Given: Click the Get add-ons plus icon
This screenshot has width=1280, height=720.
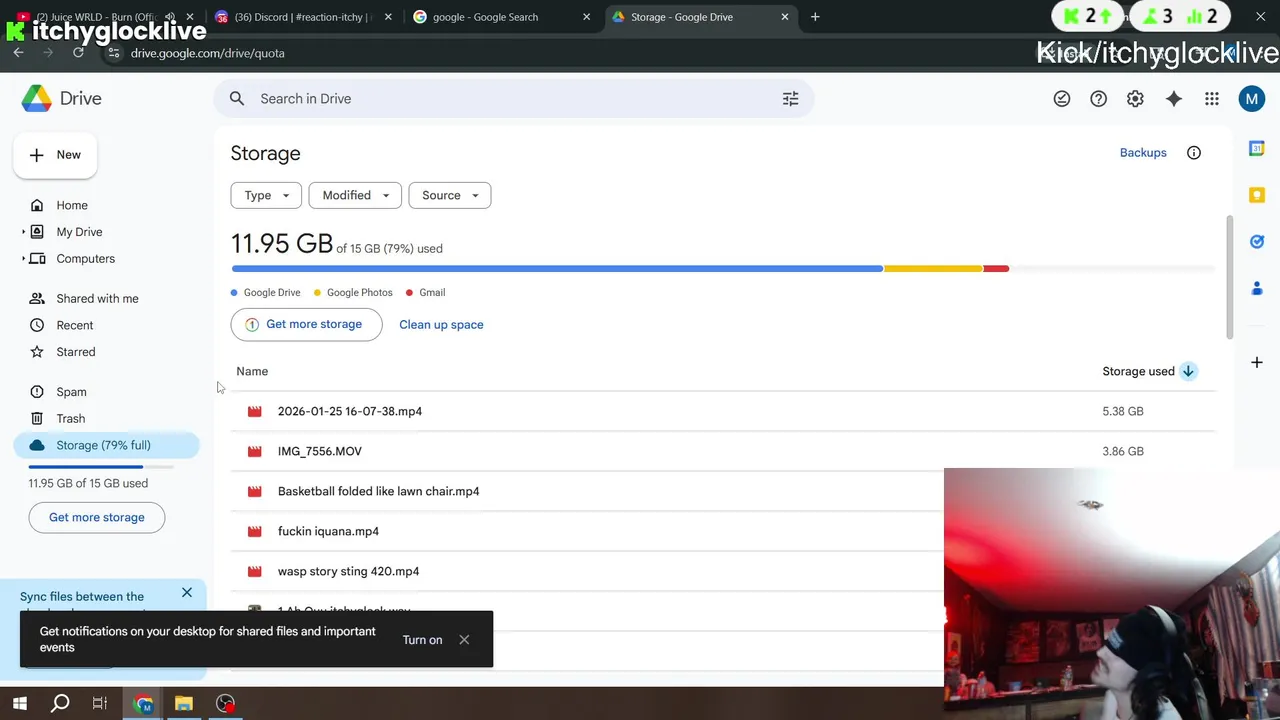Looking at the screenshot, I should click(1257, 362).
